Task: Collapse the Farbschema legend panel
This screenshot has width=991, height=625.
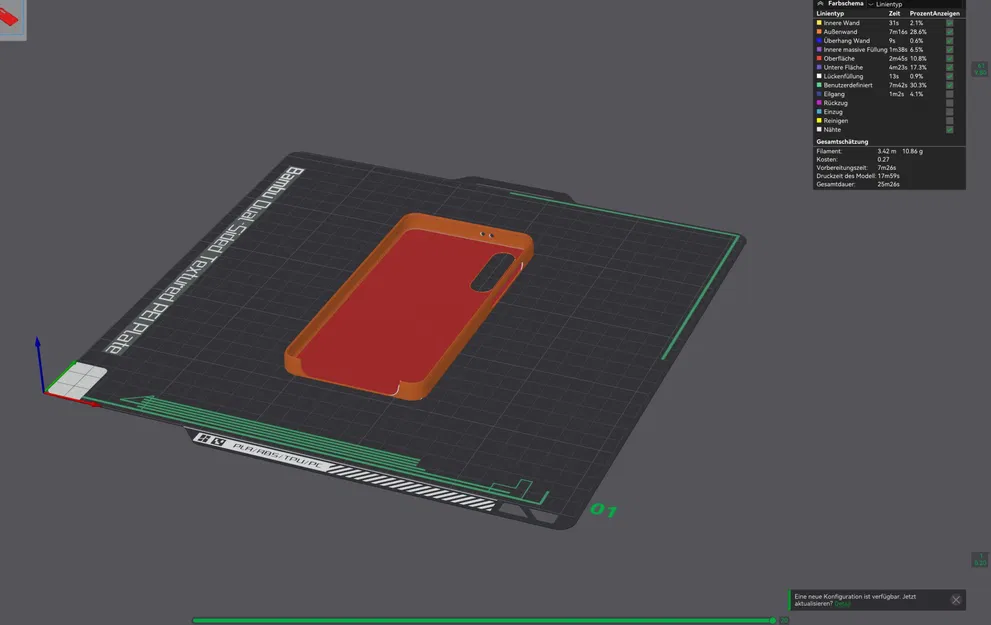Action: (820, 3)
